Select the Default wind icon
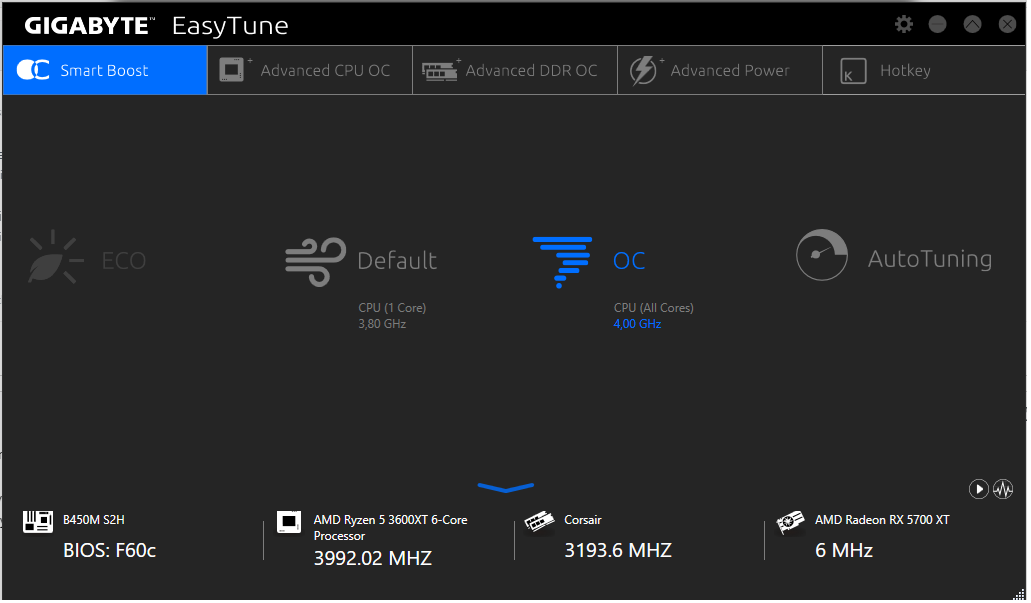The height and width of the screenshot is (603, 1031). pos(316,261)
